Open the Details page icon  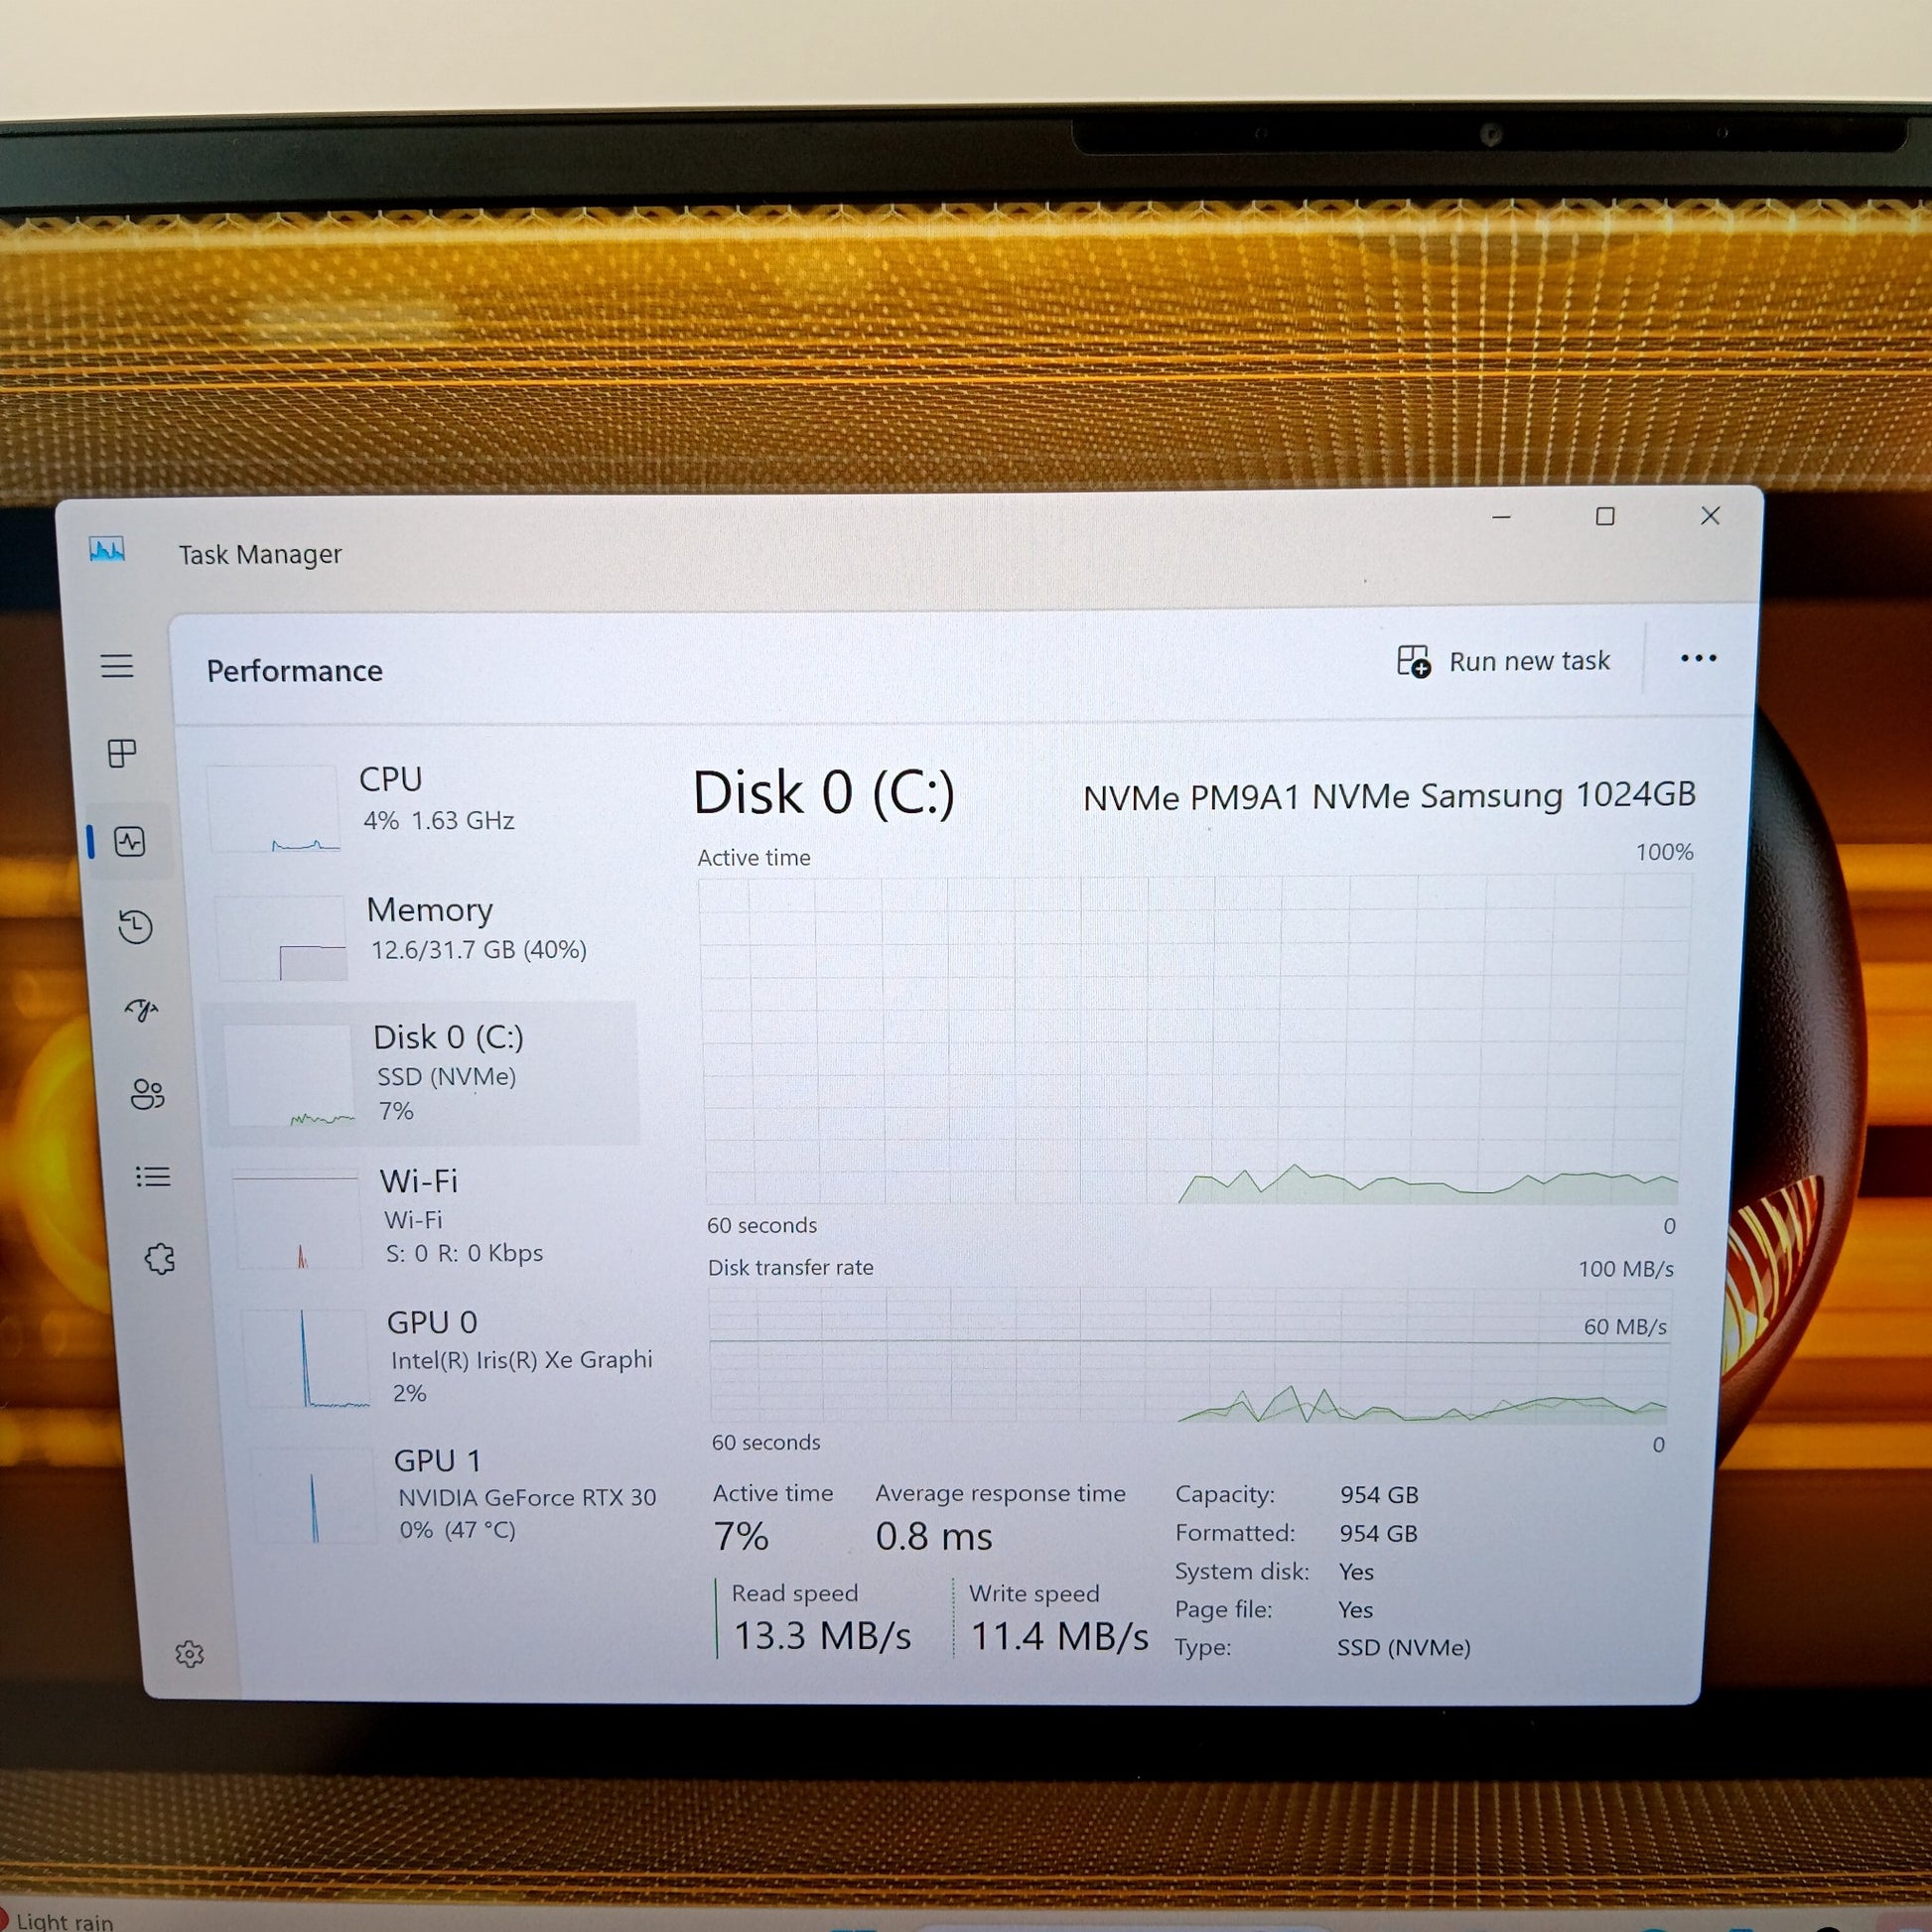coord(153,1177)
